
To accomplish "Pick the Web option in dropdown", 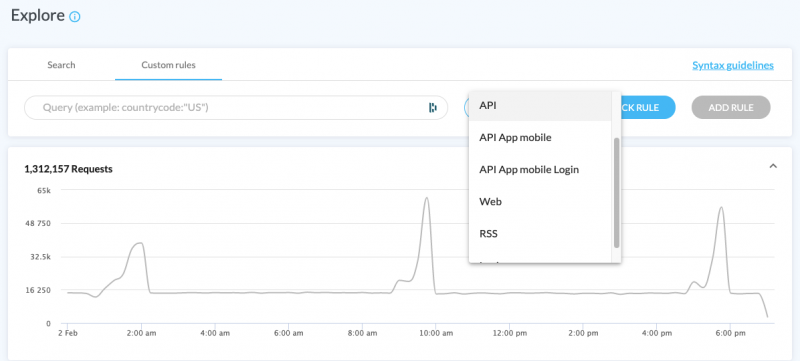I will pyautogui.click(x=540, y=202).
